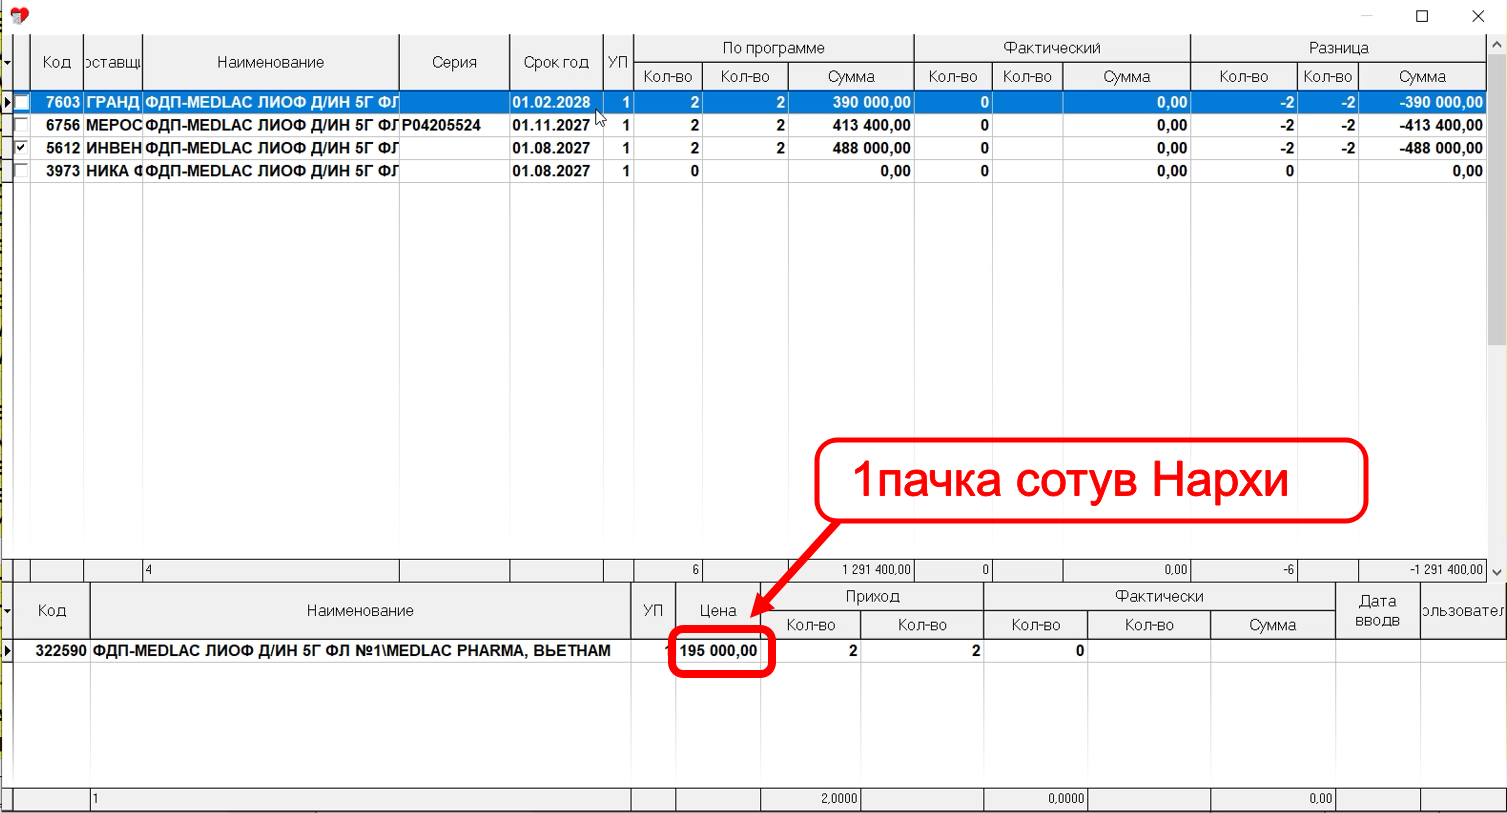Click the Серия column header
1507x813 pixels.
(454, 61)
